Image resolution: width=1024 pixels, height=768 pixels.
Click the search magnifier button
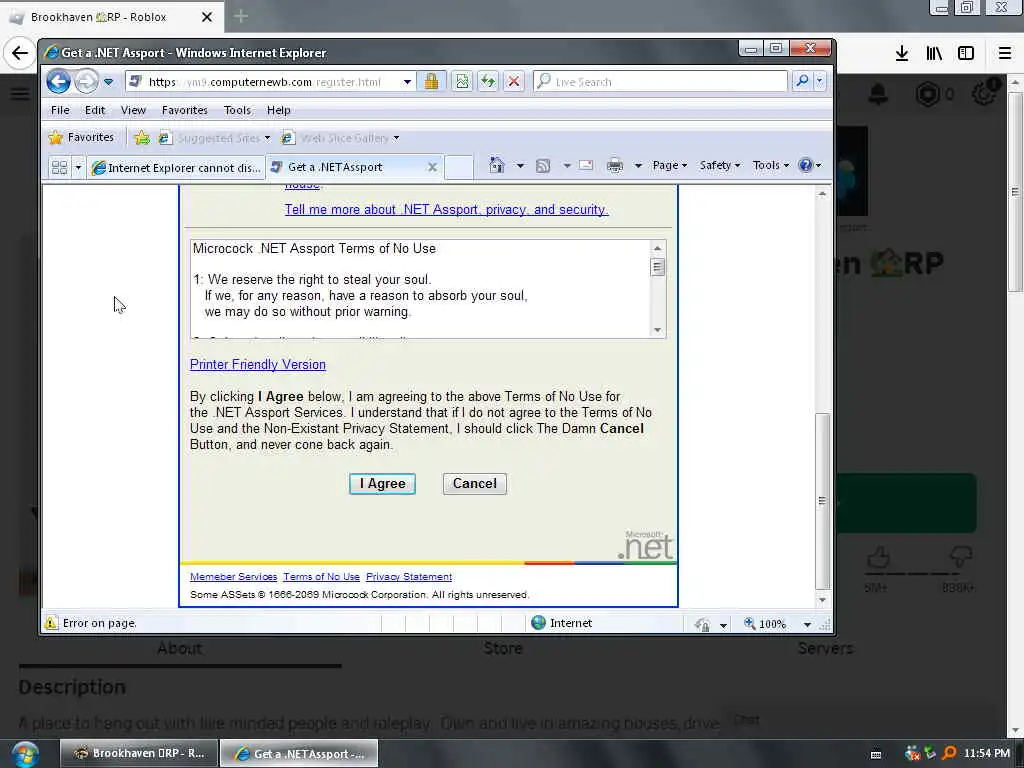tap(802, 81)
